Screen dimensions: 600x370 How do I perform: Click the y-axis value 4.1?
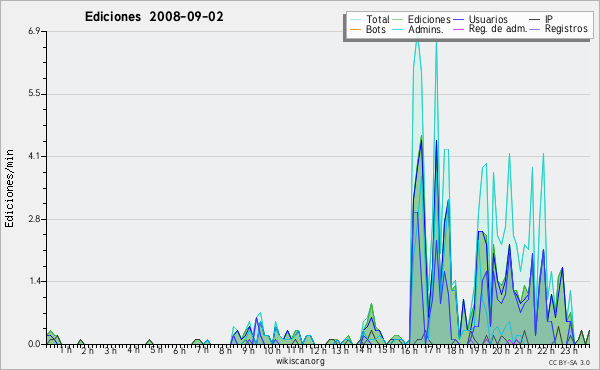tap(34, 156)
